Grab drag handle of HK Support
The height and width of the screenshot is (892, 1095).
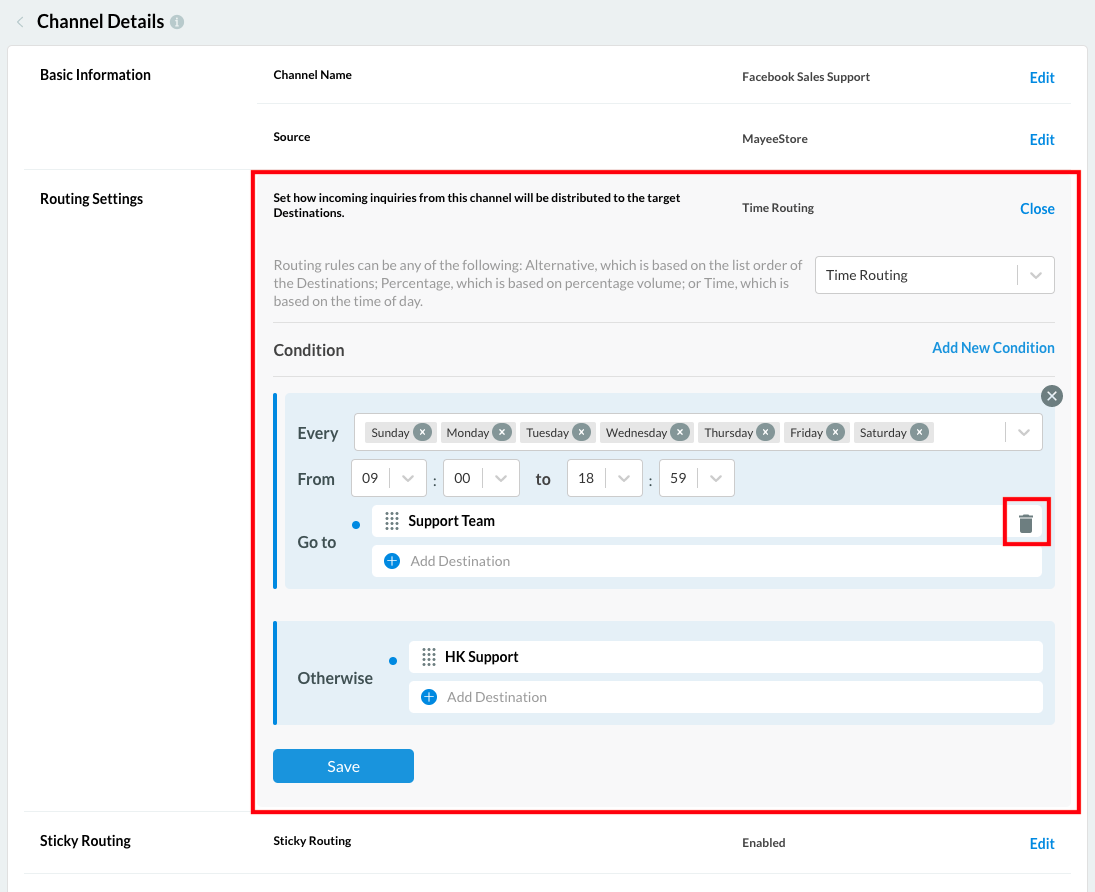(x=429, y=657)
